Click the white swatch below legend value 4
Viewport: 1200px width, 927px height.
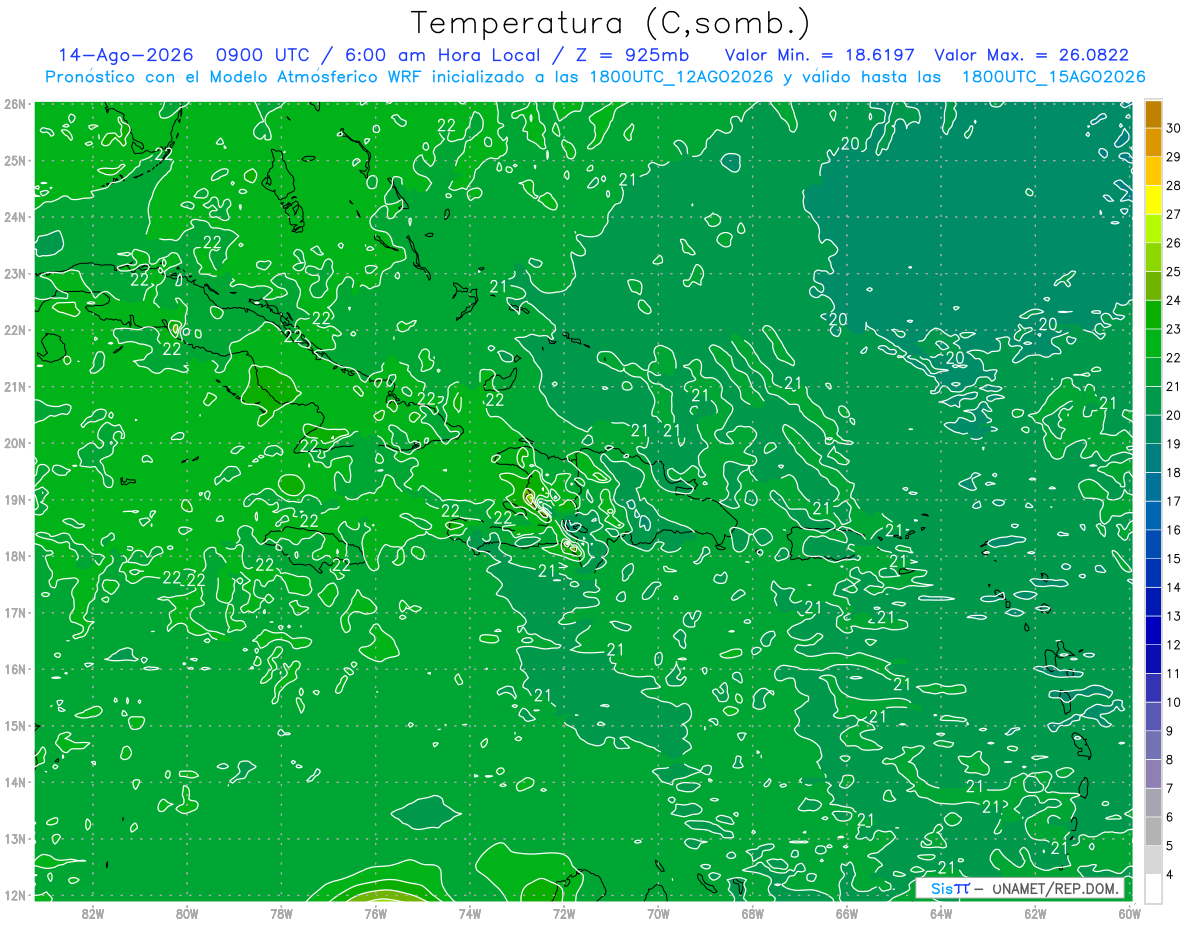[x=1153, y=888]
